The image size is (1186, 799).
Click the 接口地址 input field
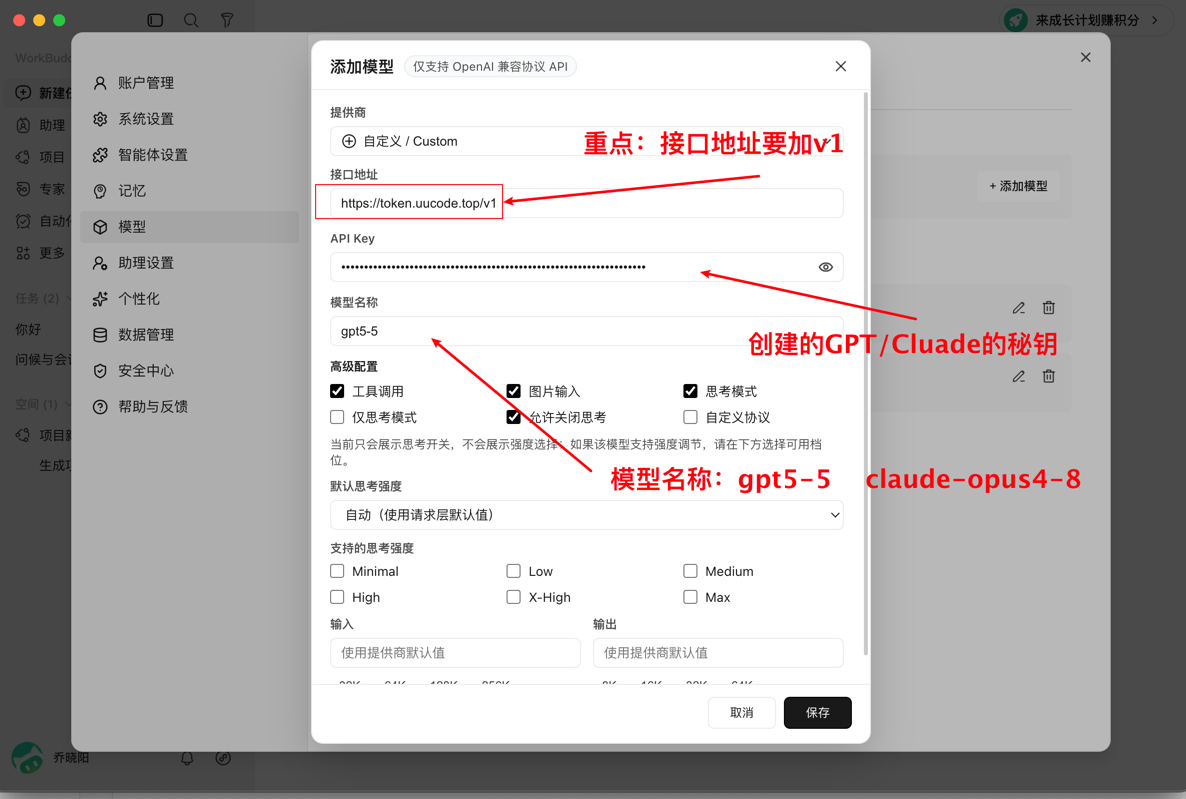tap(587, 203)
